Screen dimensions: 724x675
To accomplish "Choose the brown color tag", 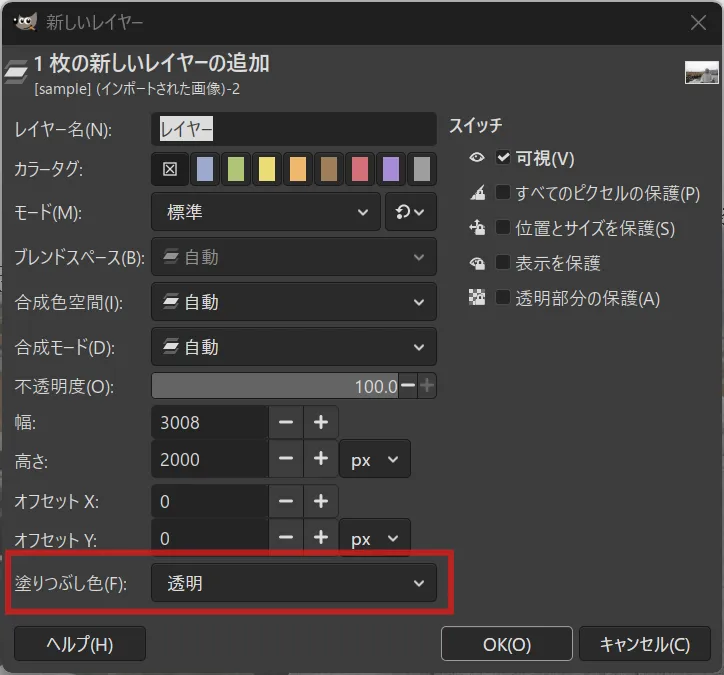I will coord(329,169).
